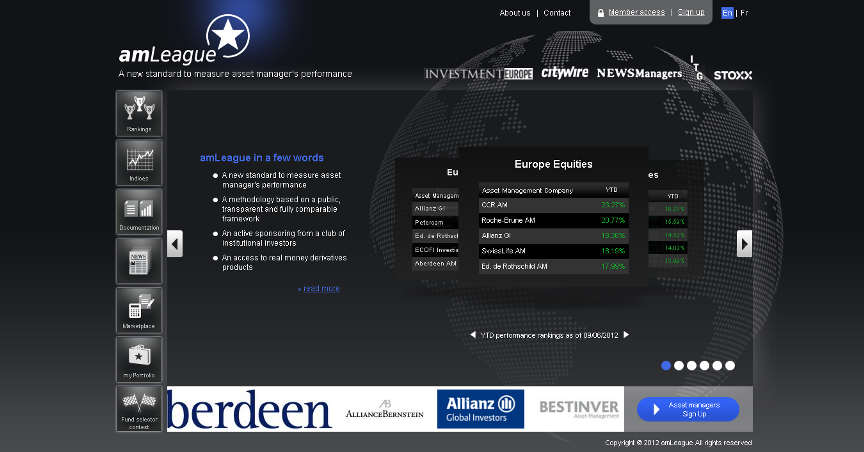Click the Asset Management Company column header
The image size is (864, 452).
[x=527, y=190]
